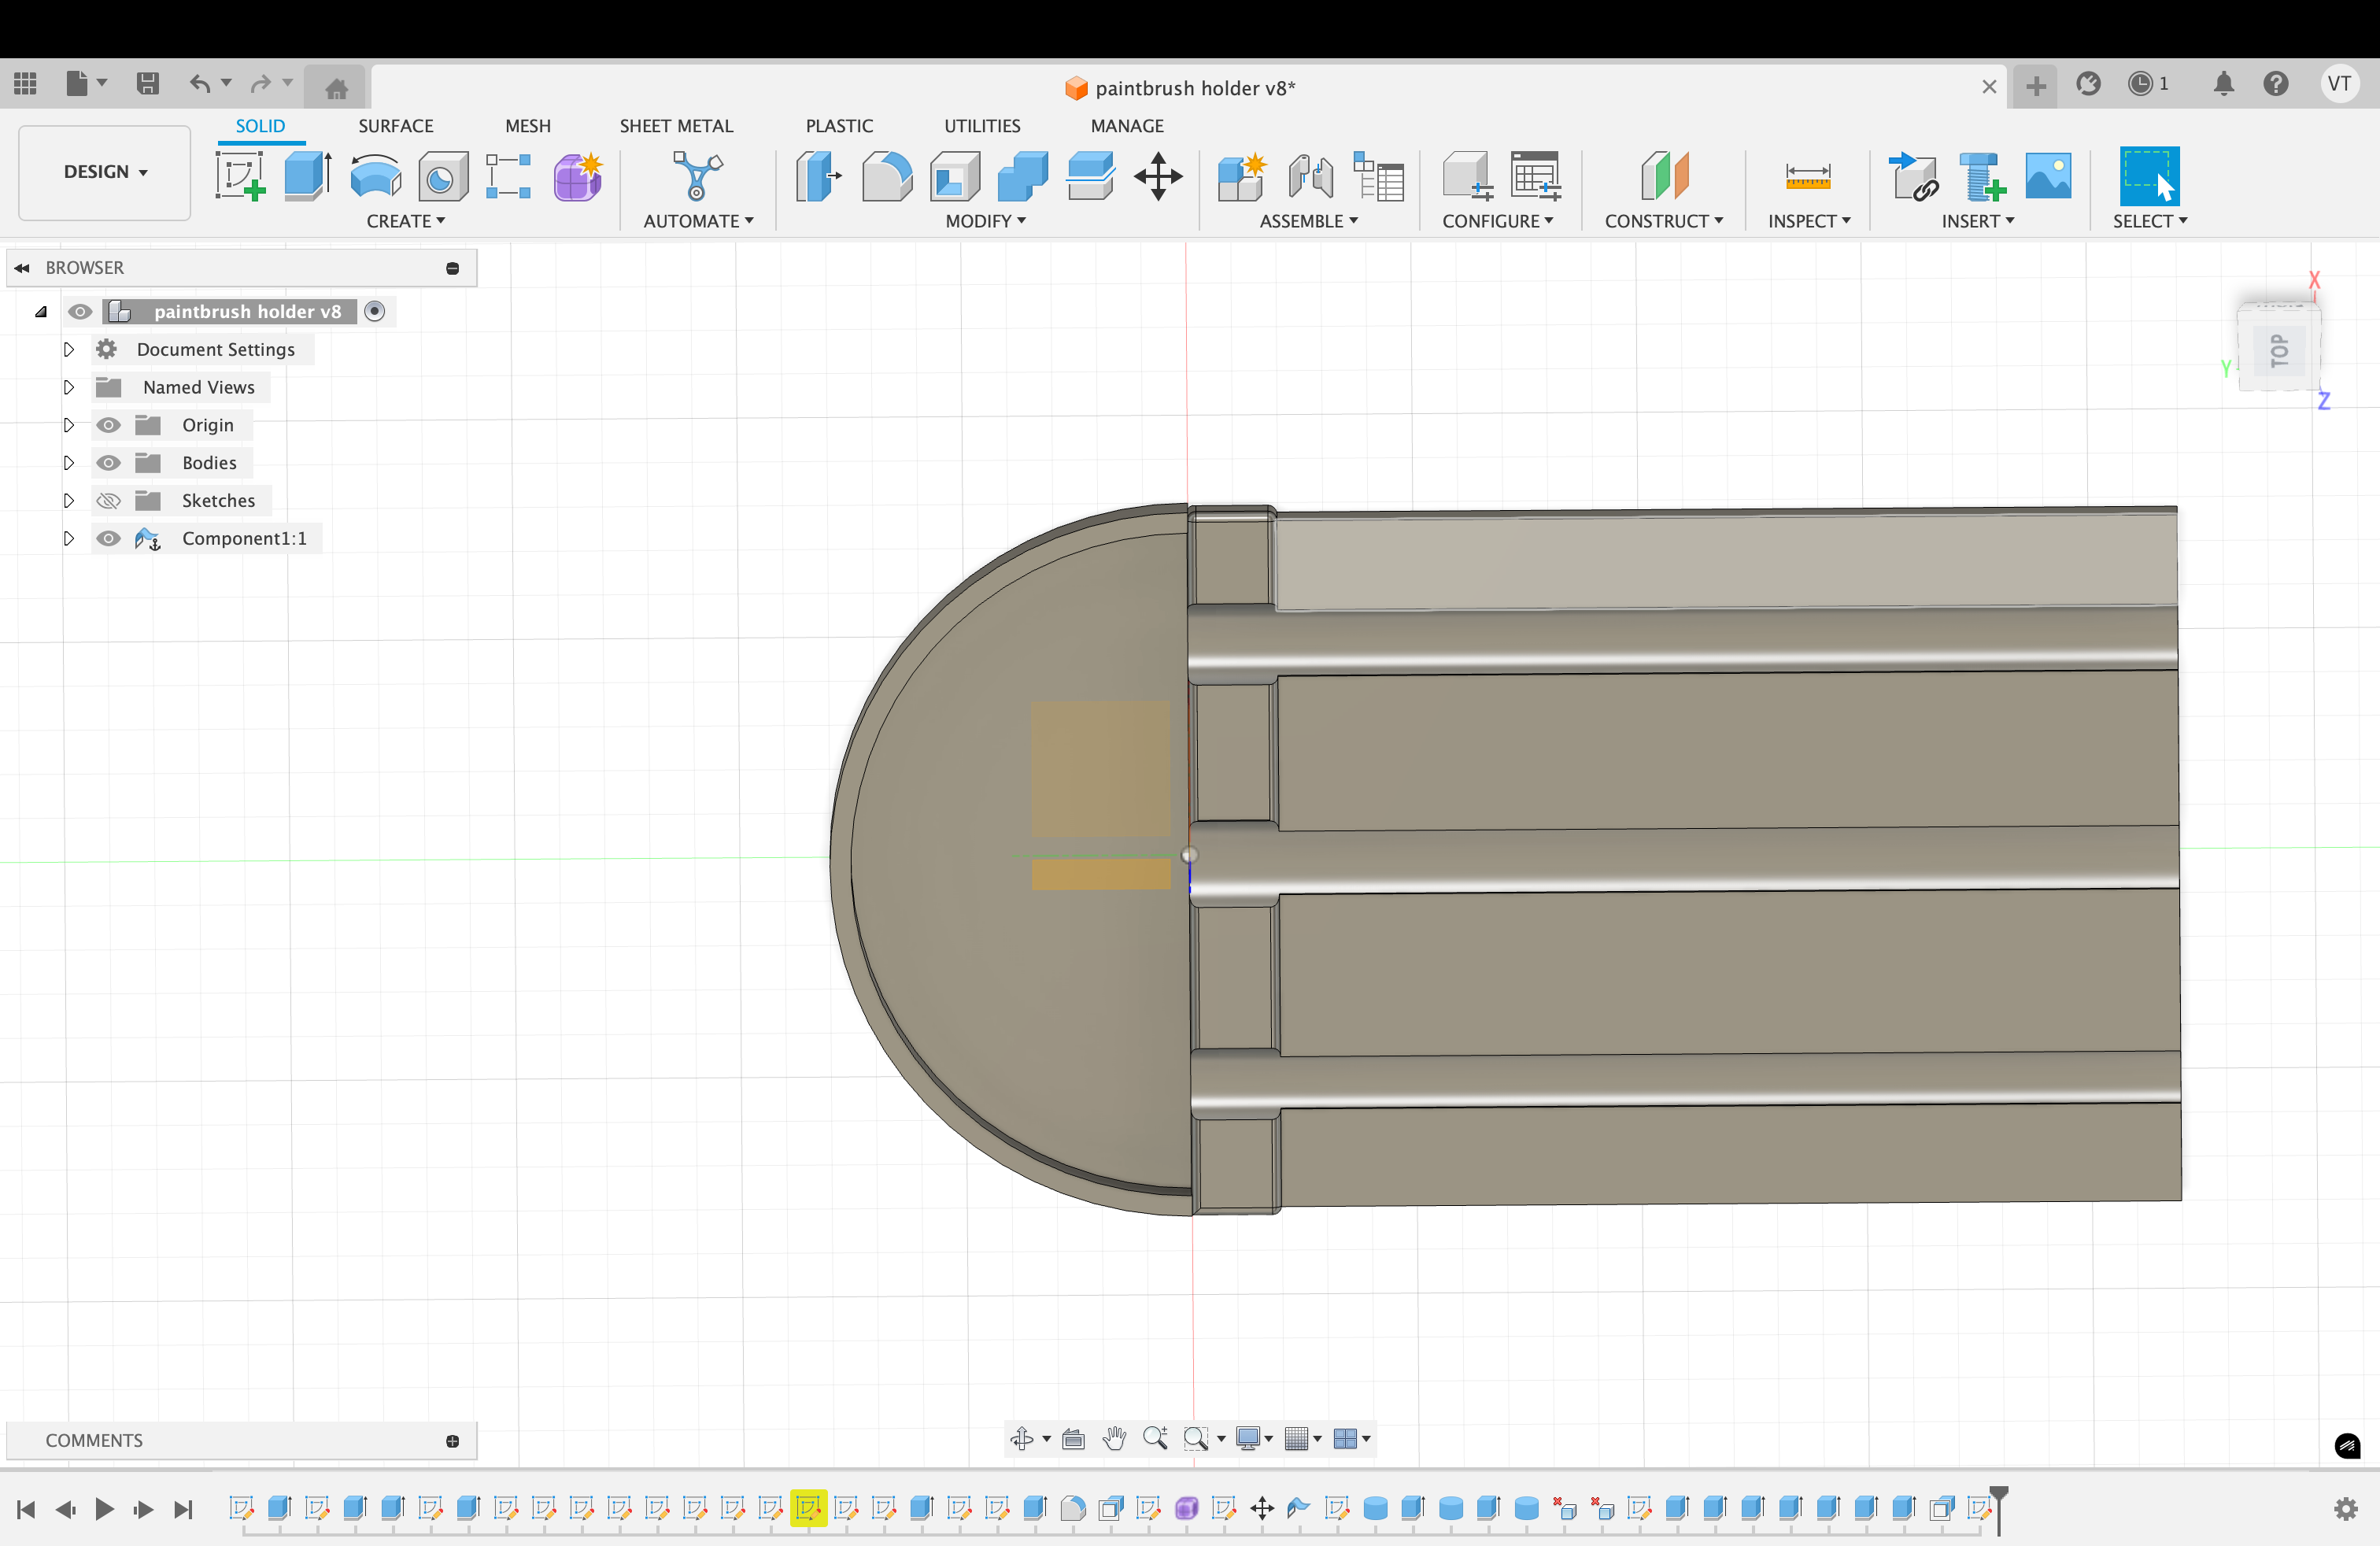Image resolution: width=2380 pixels, height=1546 pixels.
Task: Toggle Component1:1 visibility eye
Action: [x=108, y=539]
